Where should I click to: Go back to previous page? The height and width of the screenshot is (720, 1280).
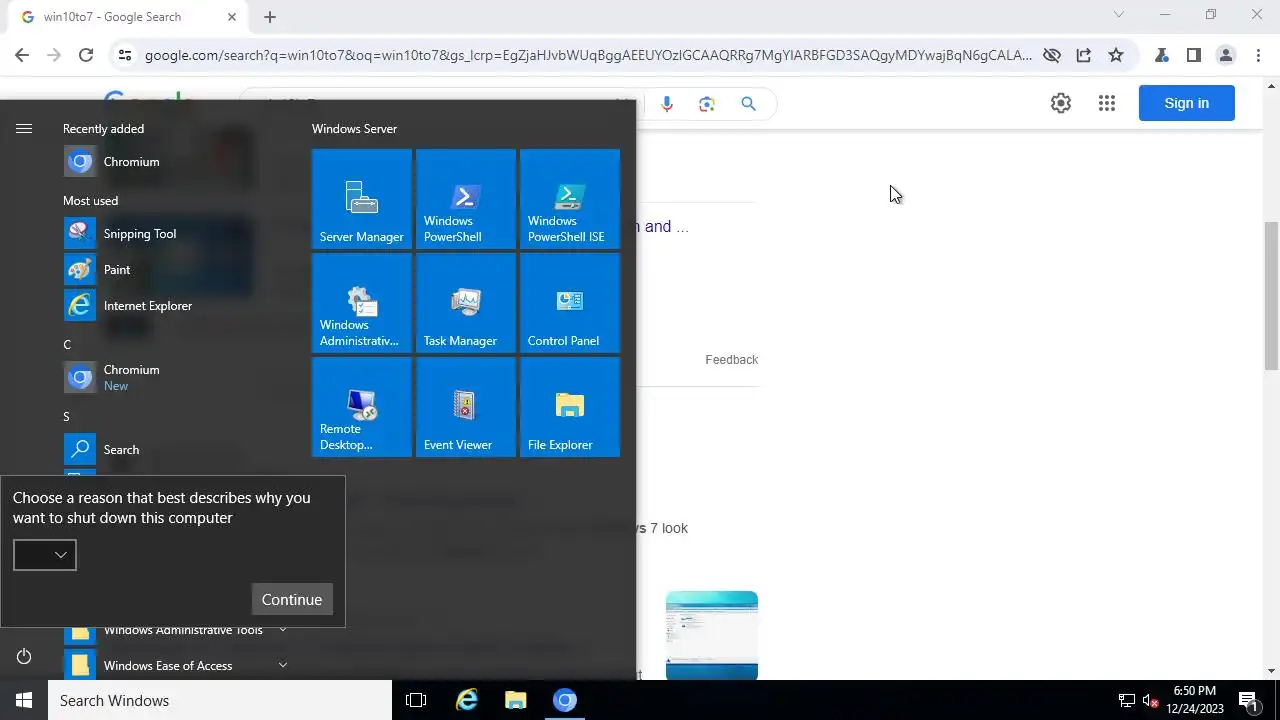[22, 55]
